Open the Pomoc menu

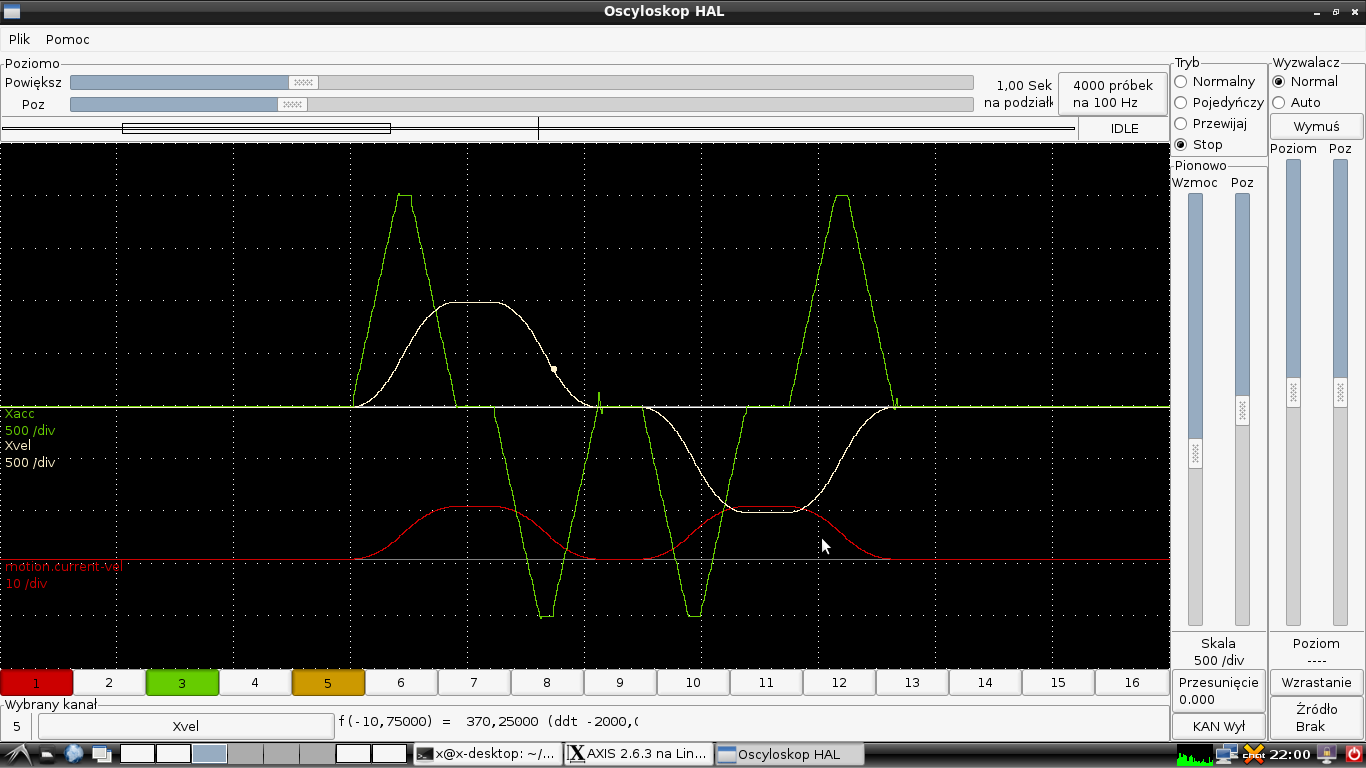tap(68, 39)
